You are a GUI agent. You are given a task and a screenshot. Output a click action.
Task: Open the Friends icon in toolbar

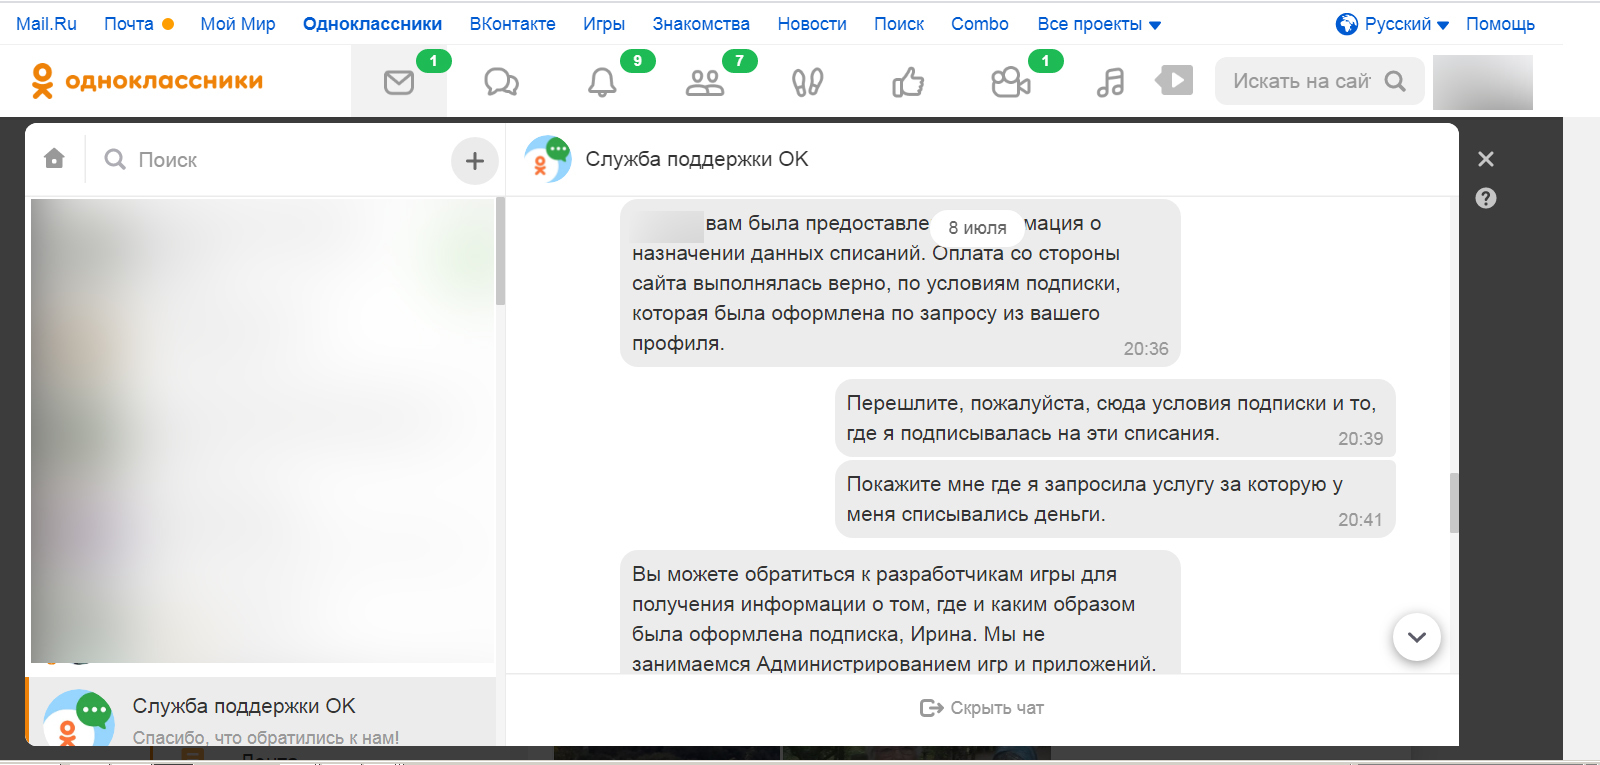705,82
